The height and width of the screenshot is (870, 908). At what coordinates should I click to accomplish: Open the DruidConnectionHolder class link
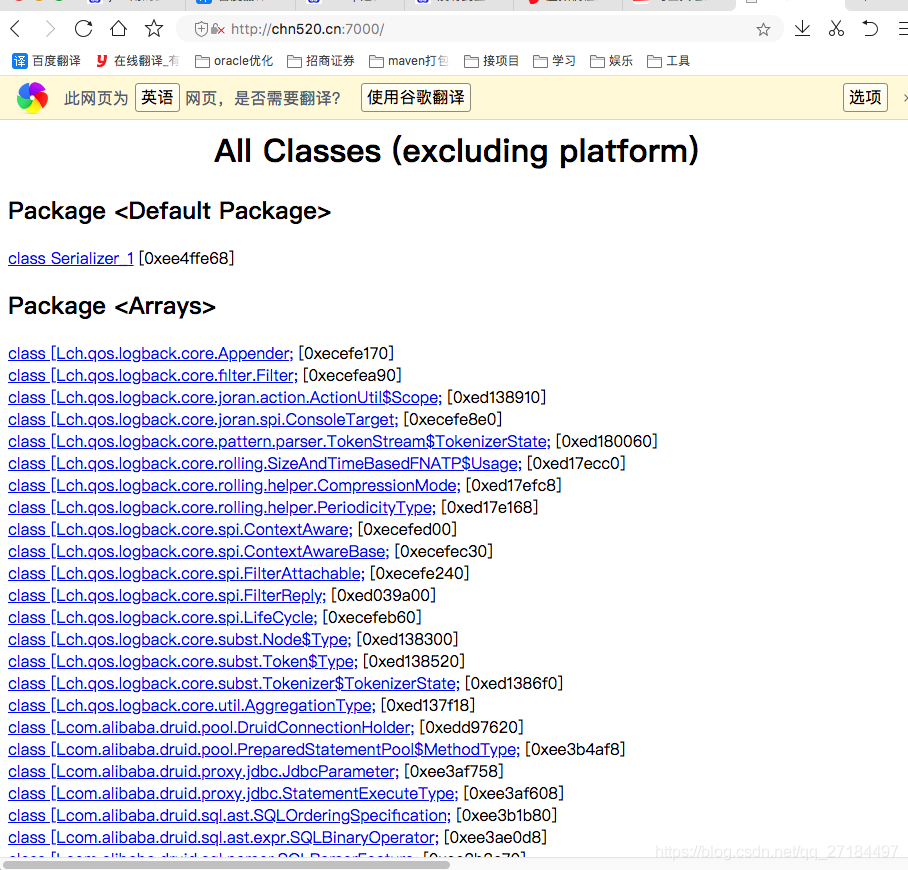coord(211,728)
